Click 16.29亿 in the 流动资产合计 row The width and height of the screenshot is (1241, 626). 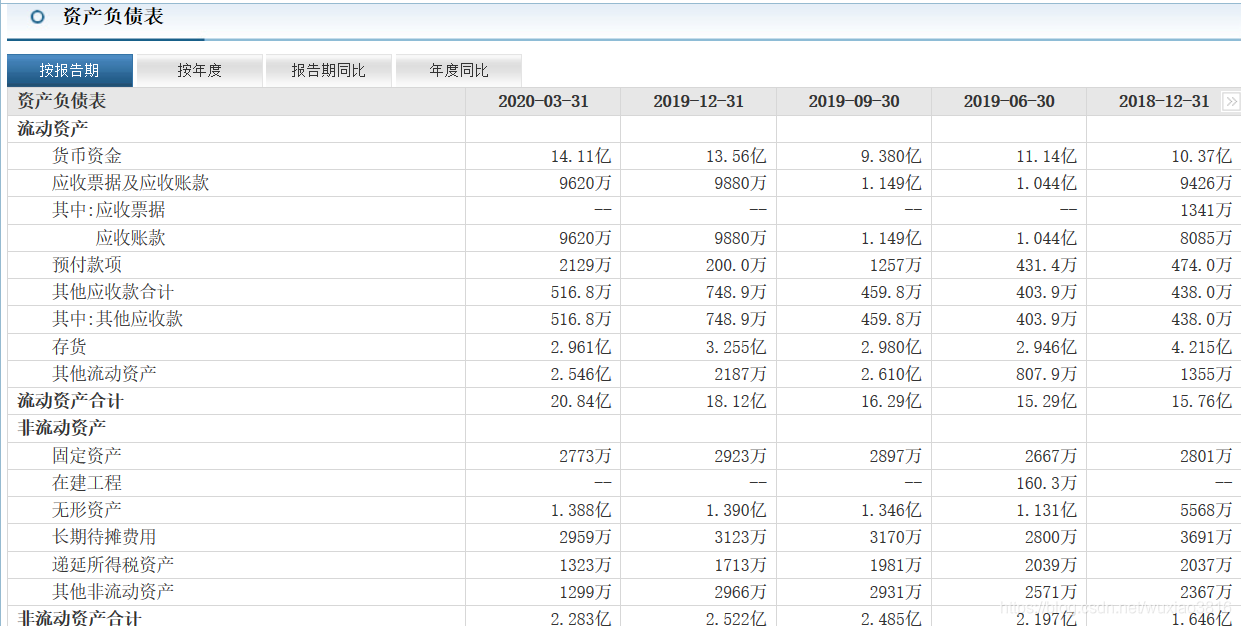pos(891,402)
